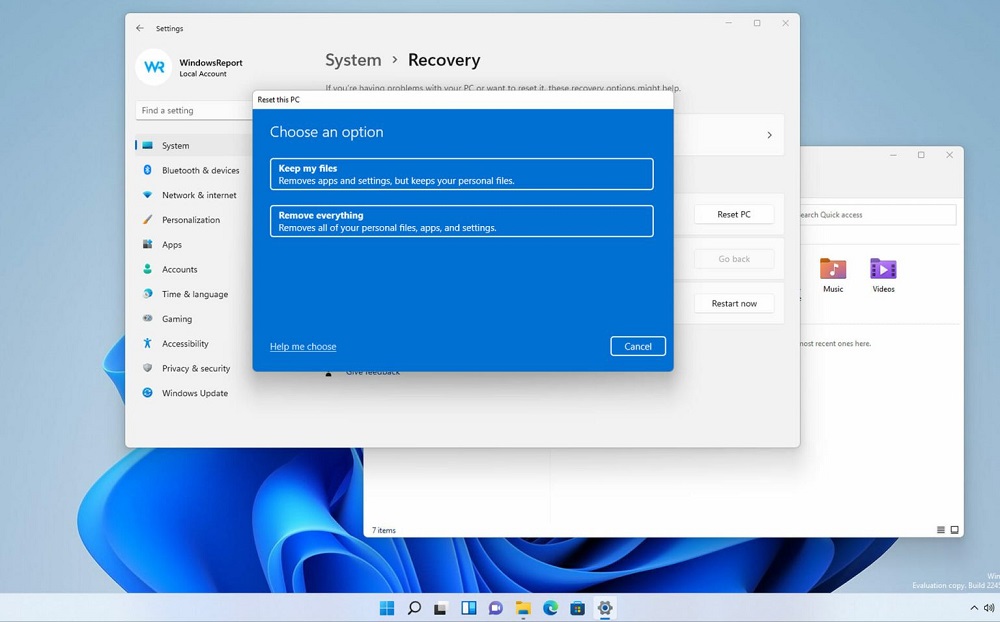The height and width of the screenshot is (622, 1000).
Task: Click the Go back button
Action: pos(734,259)
